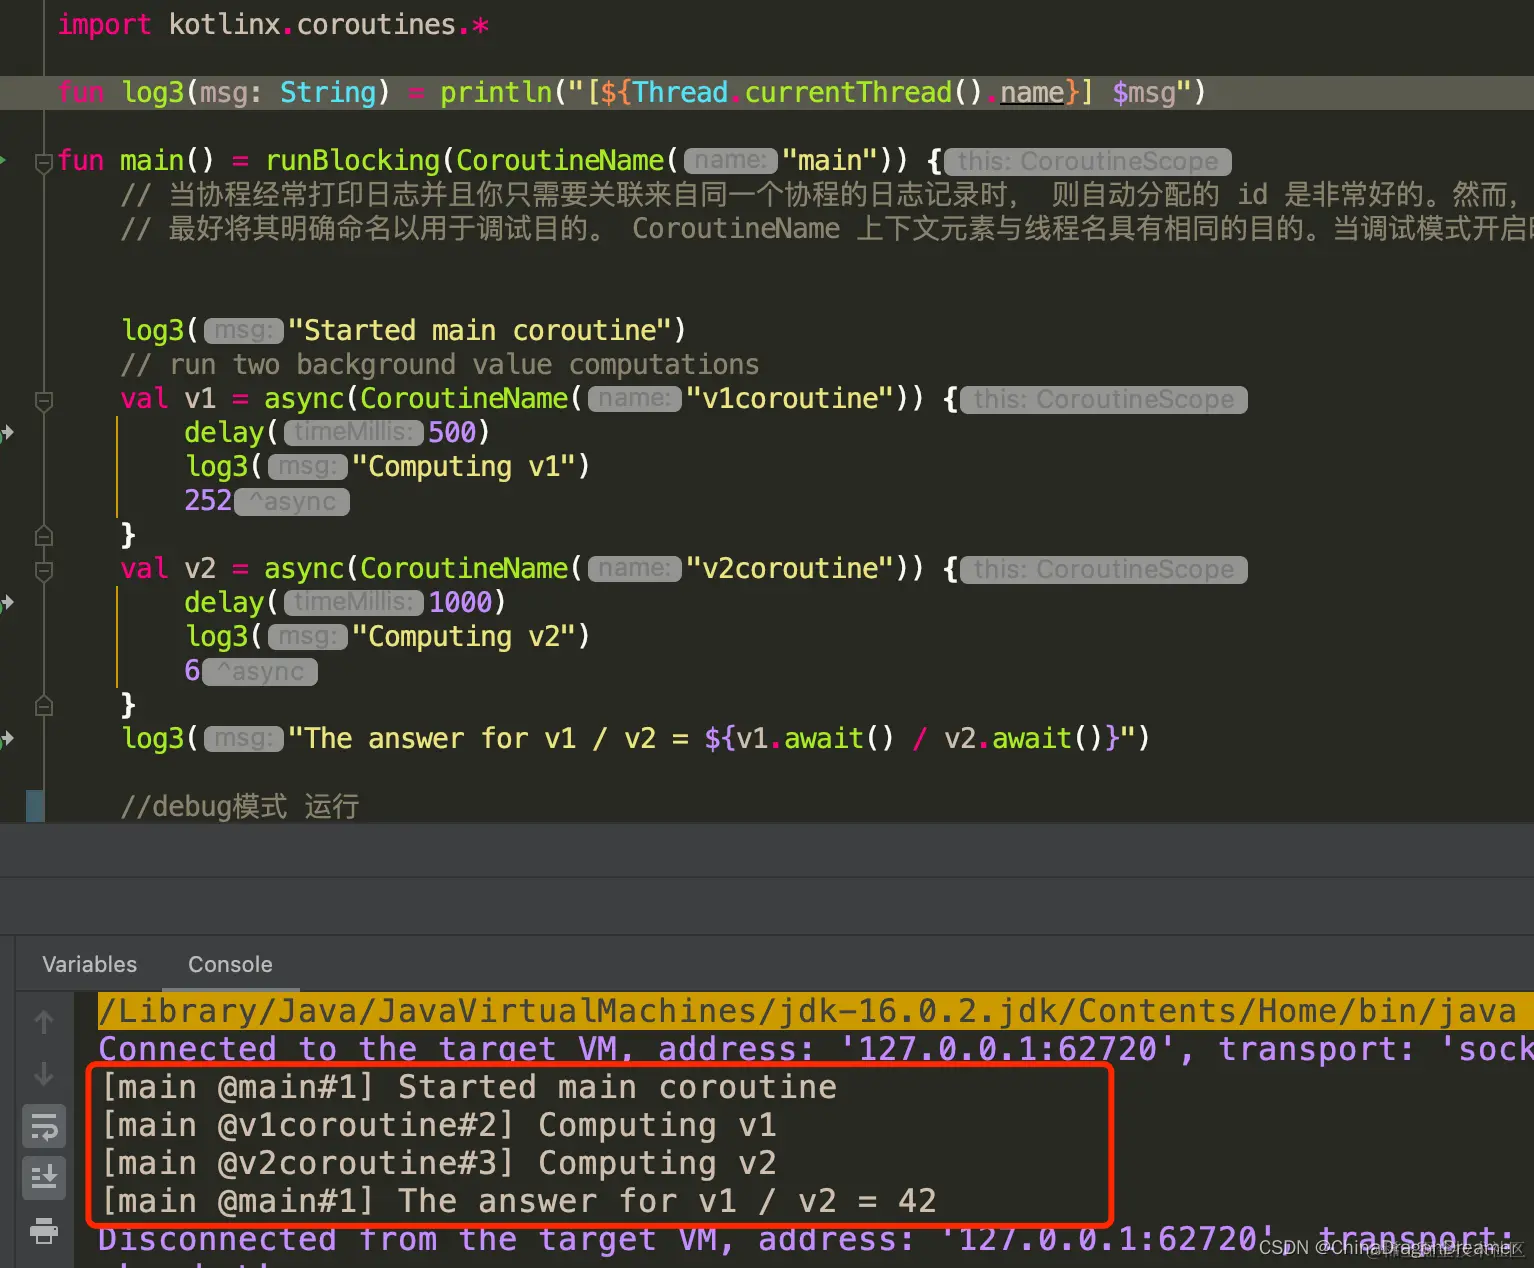1534x1268 pixels.
Task: Click msg: hint before "Computing v2"
Action: [308, 637]
